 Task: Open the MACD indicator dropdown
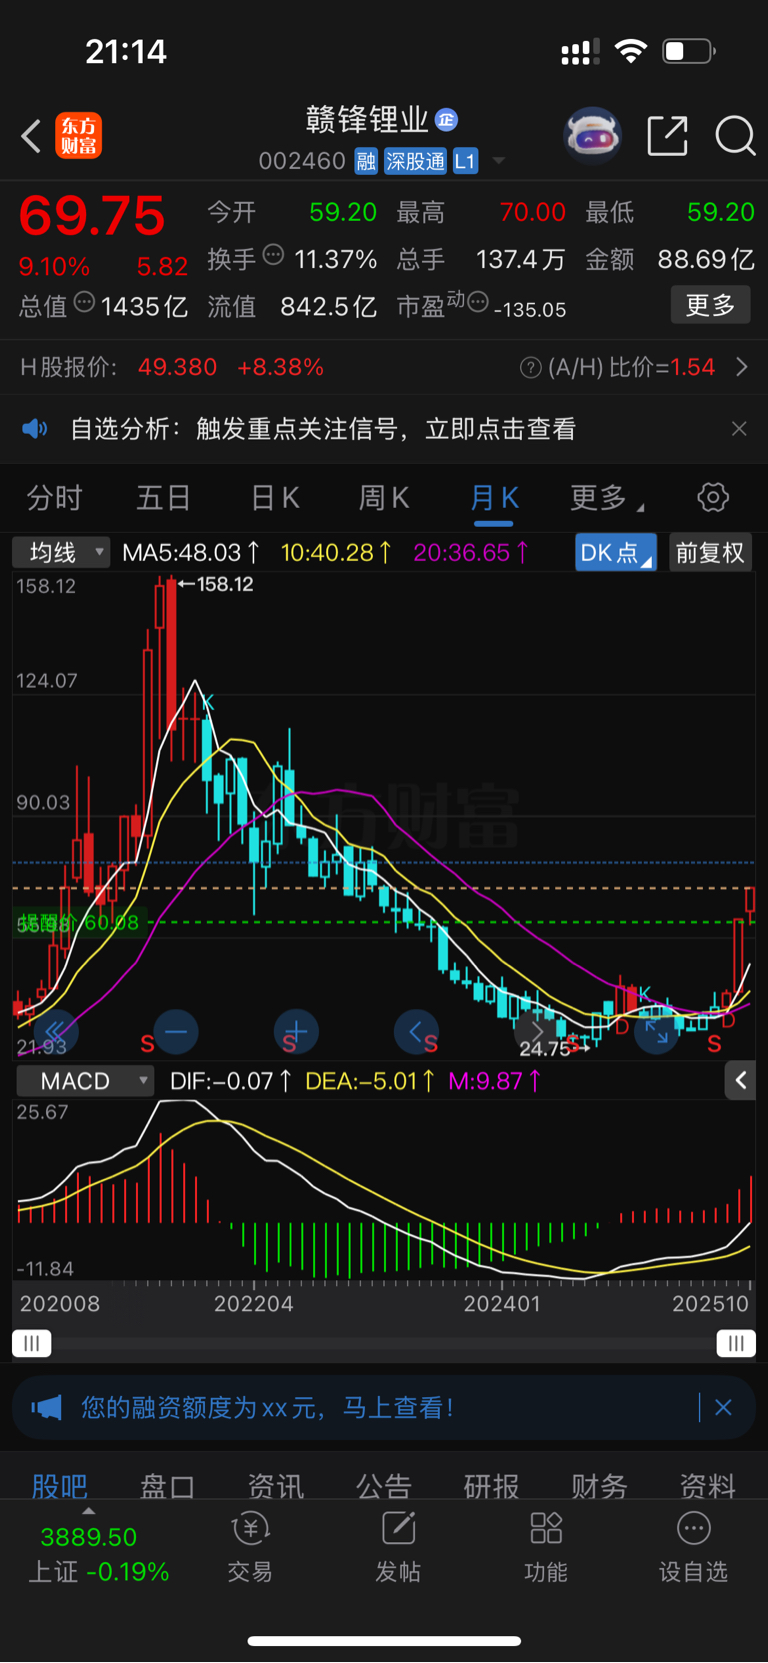[85, 1080]
